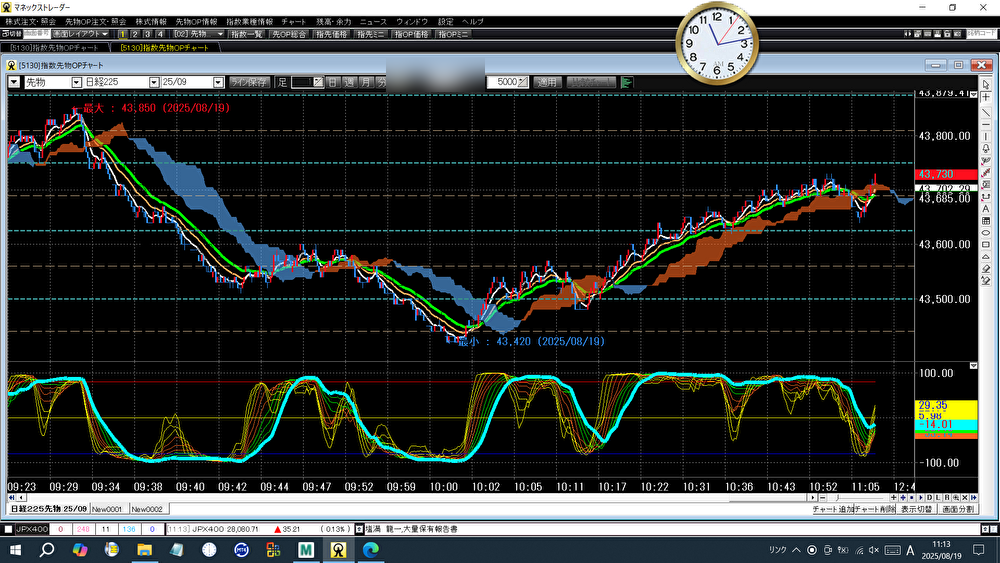1000x563 pixels.
Task: Switch chart to daily (日) bars
Action: [333, 82]
